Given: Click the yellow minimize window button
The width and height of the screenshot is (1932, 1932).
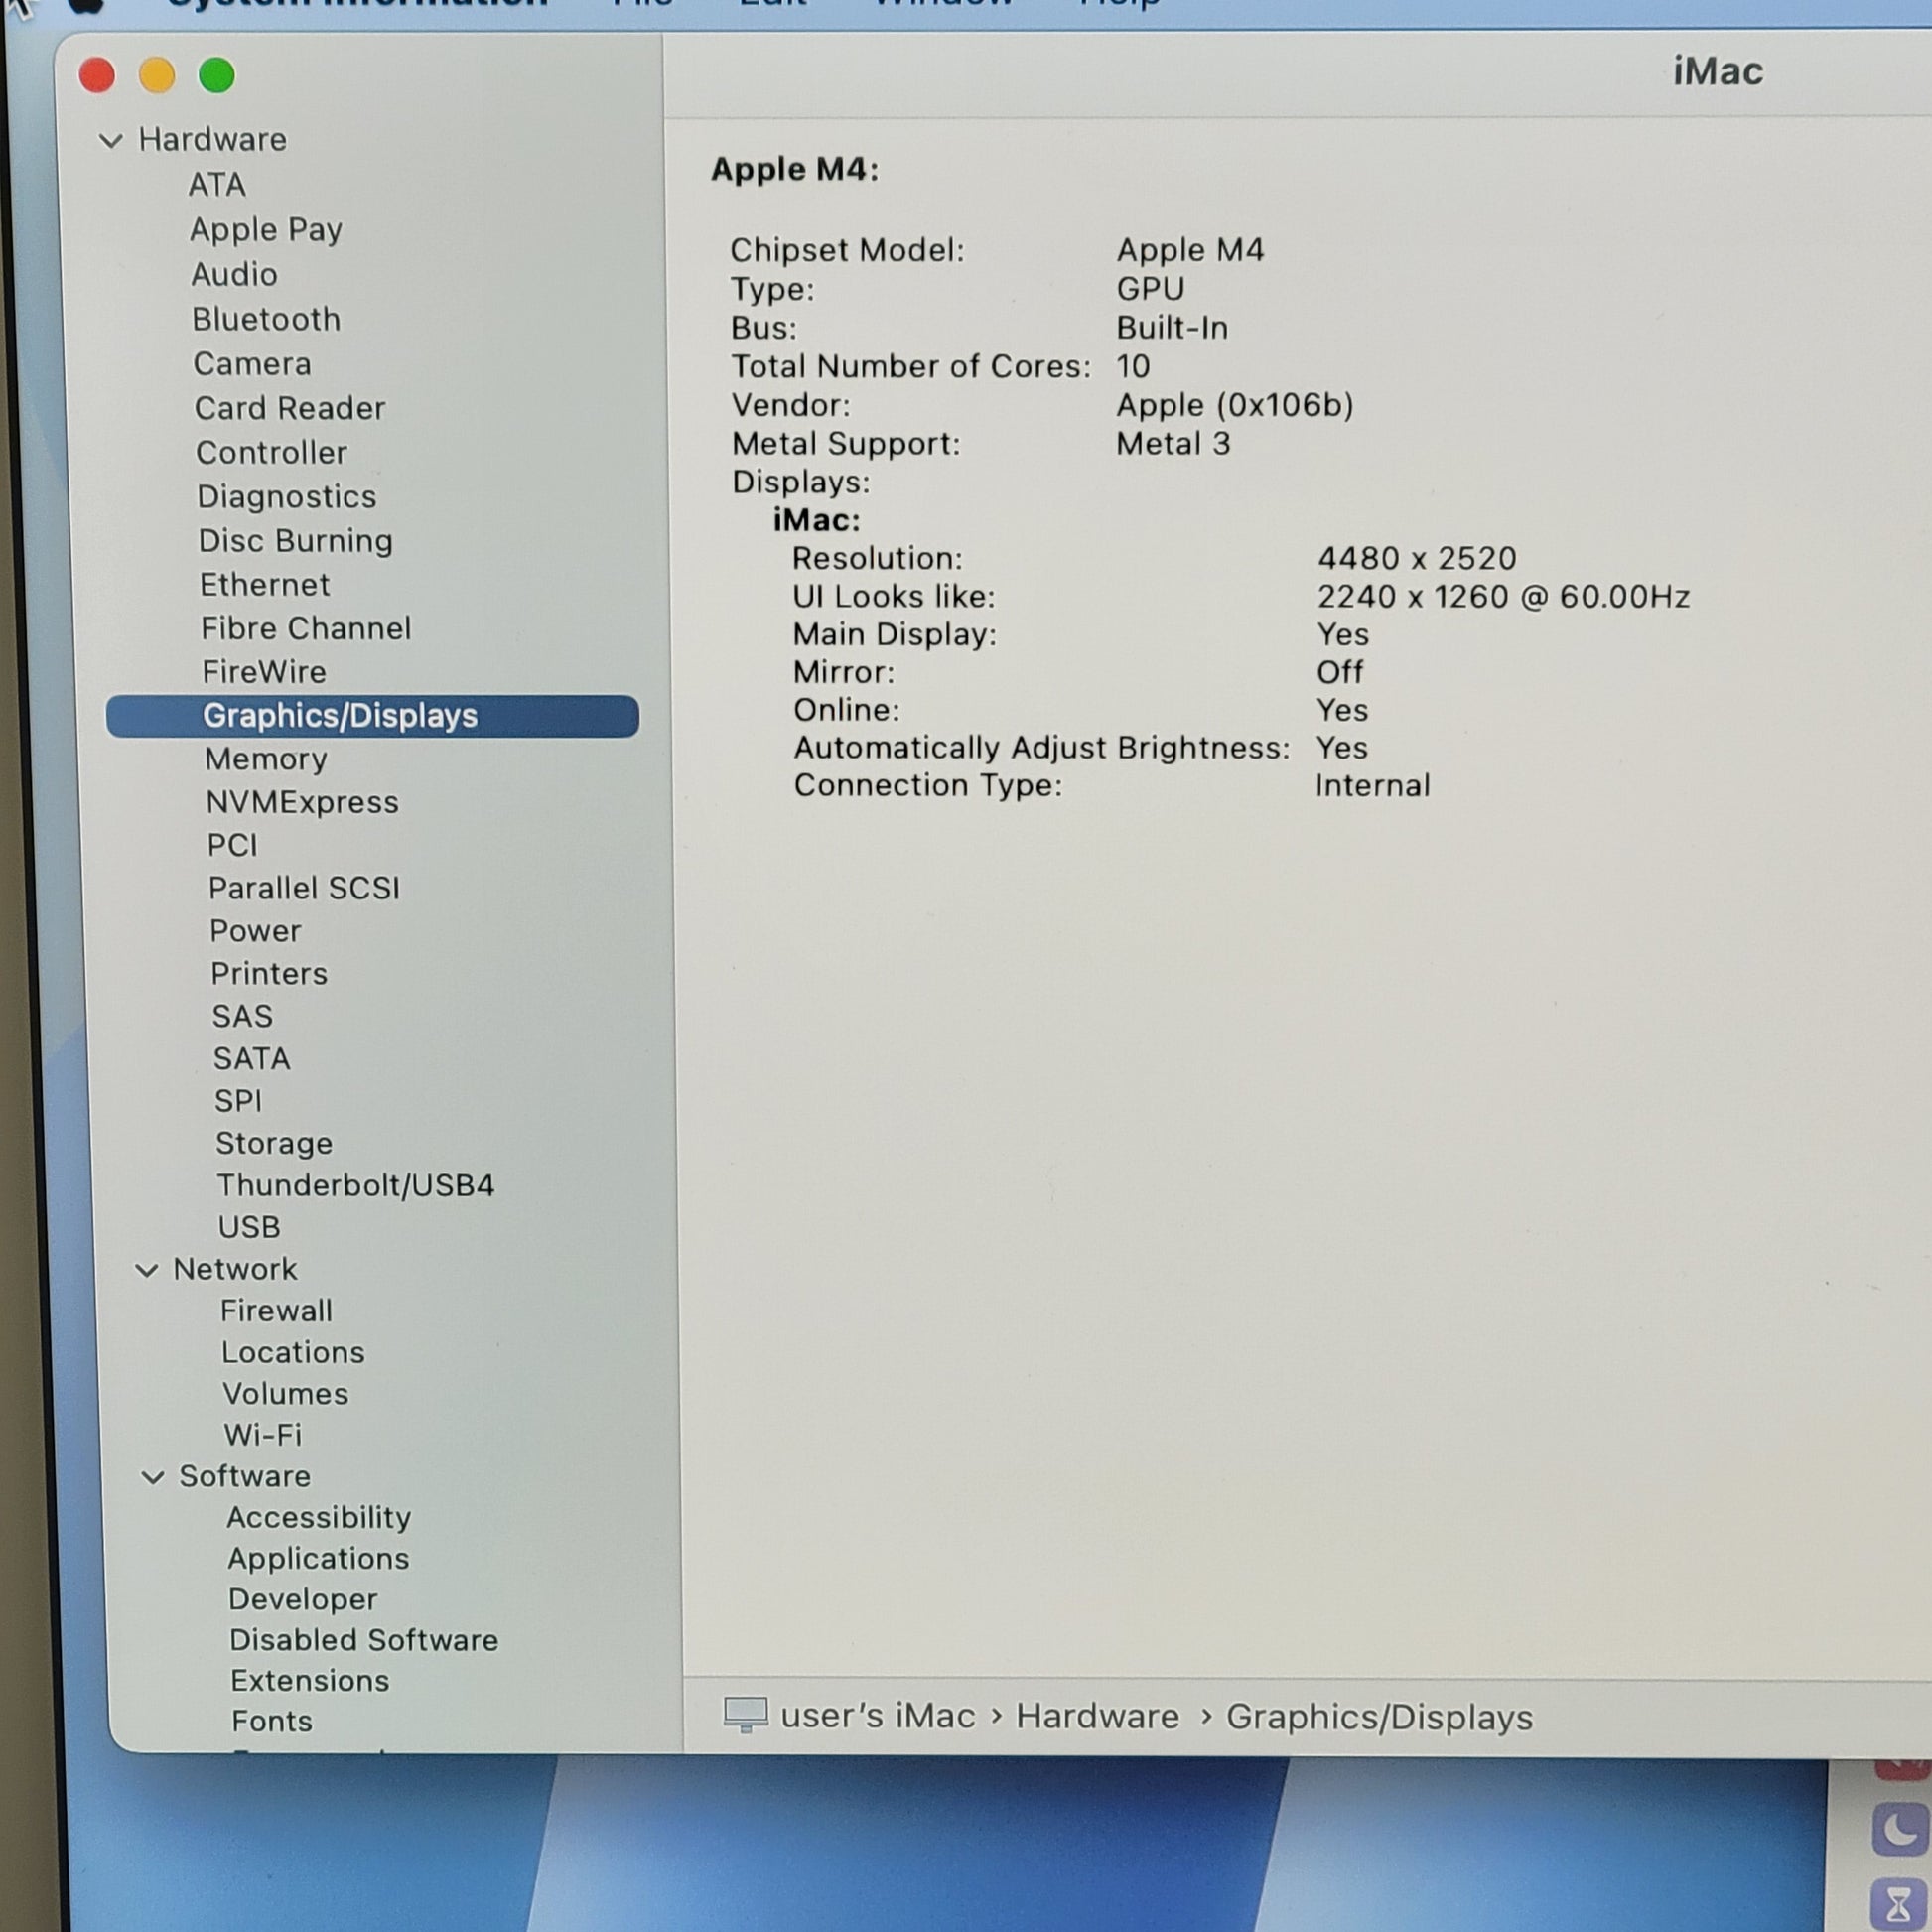Looking at the screenshot, I should [157, 76].
